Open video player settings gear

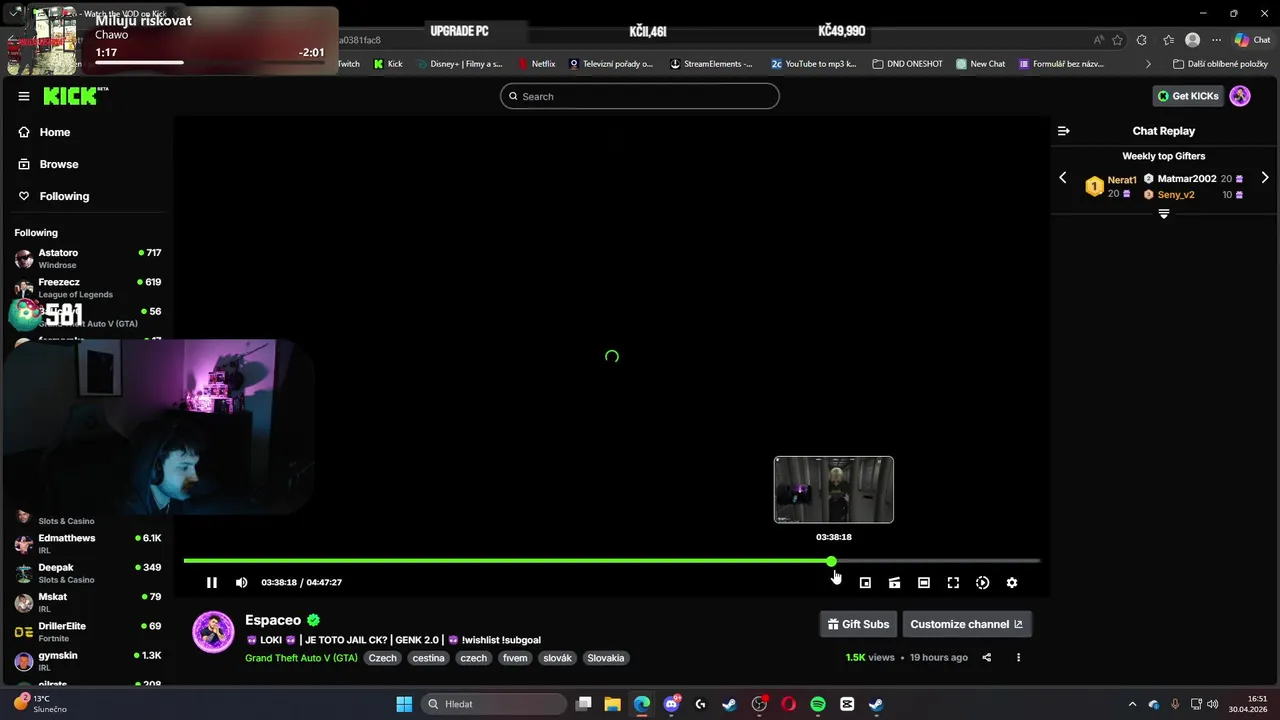click(1012, 583)
